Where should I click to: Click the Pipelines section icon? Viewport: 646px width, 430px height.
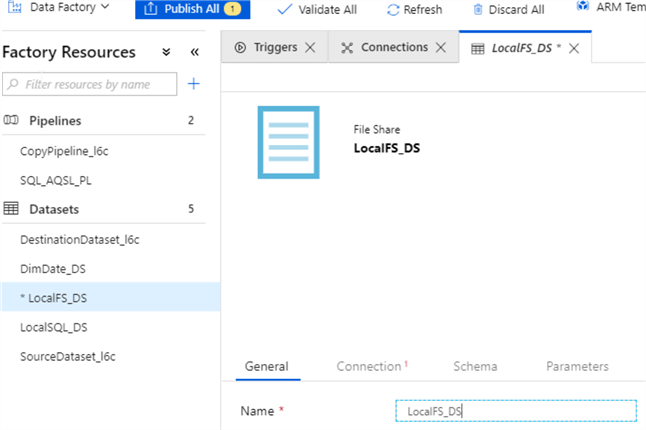click(11, 120)
